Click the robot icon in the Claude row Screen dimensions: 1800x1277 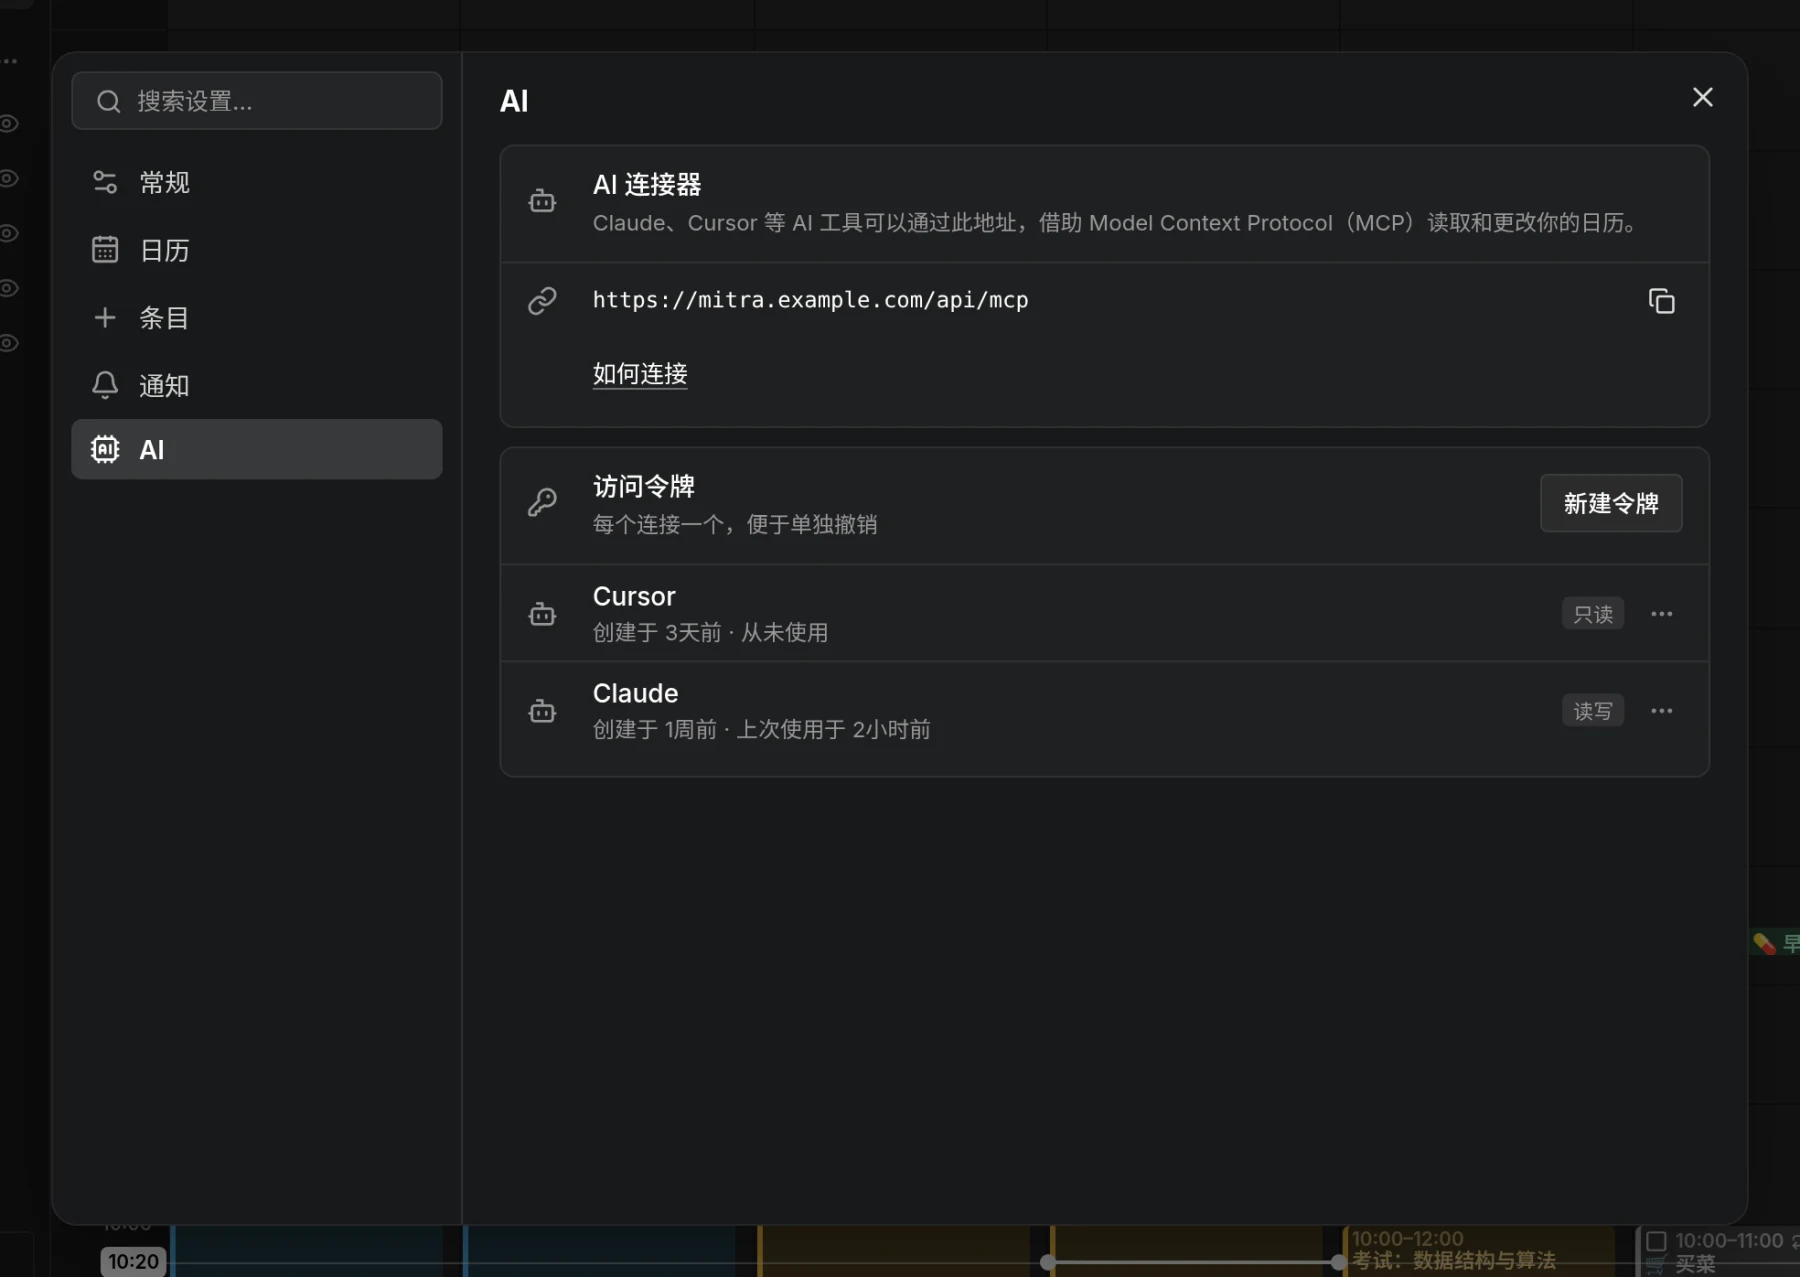tap(542, 711)
